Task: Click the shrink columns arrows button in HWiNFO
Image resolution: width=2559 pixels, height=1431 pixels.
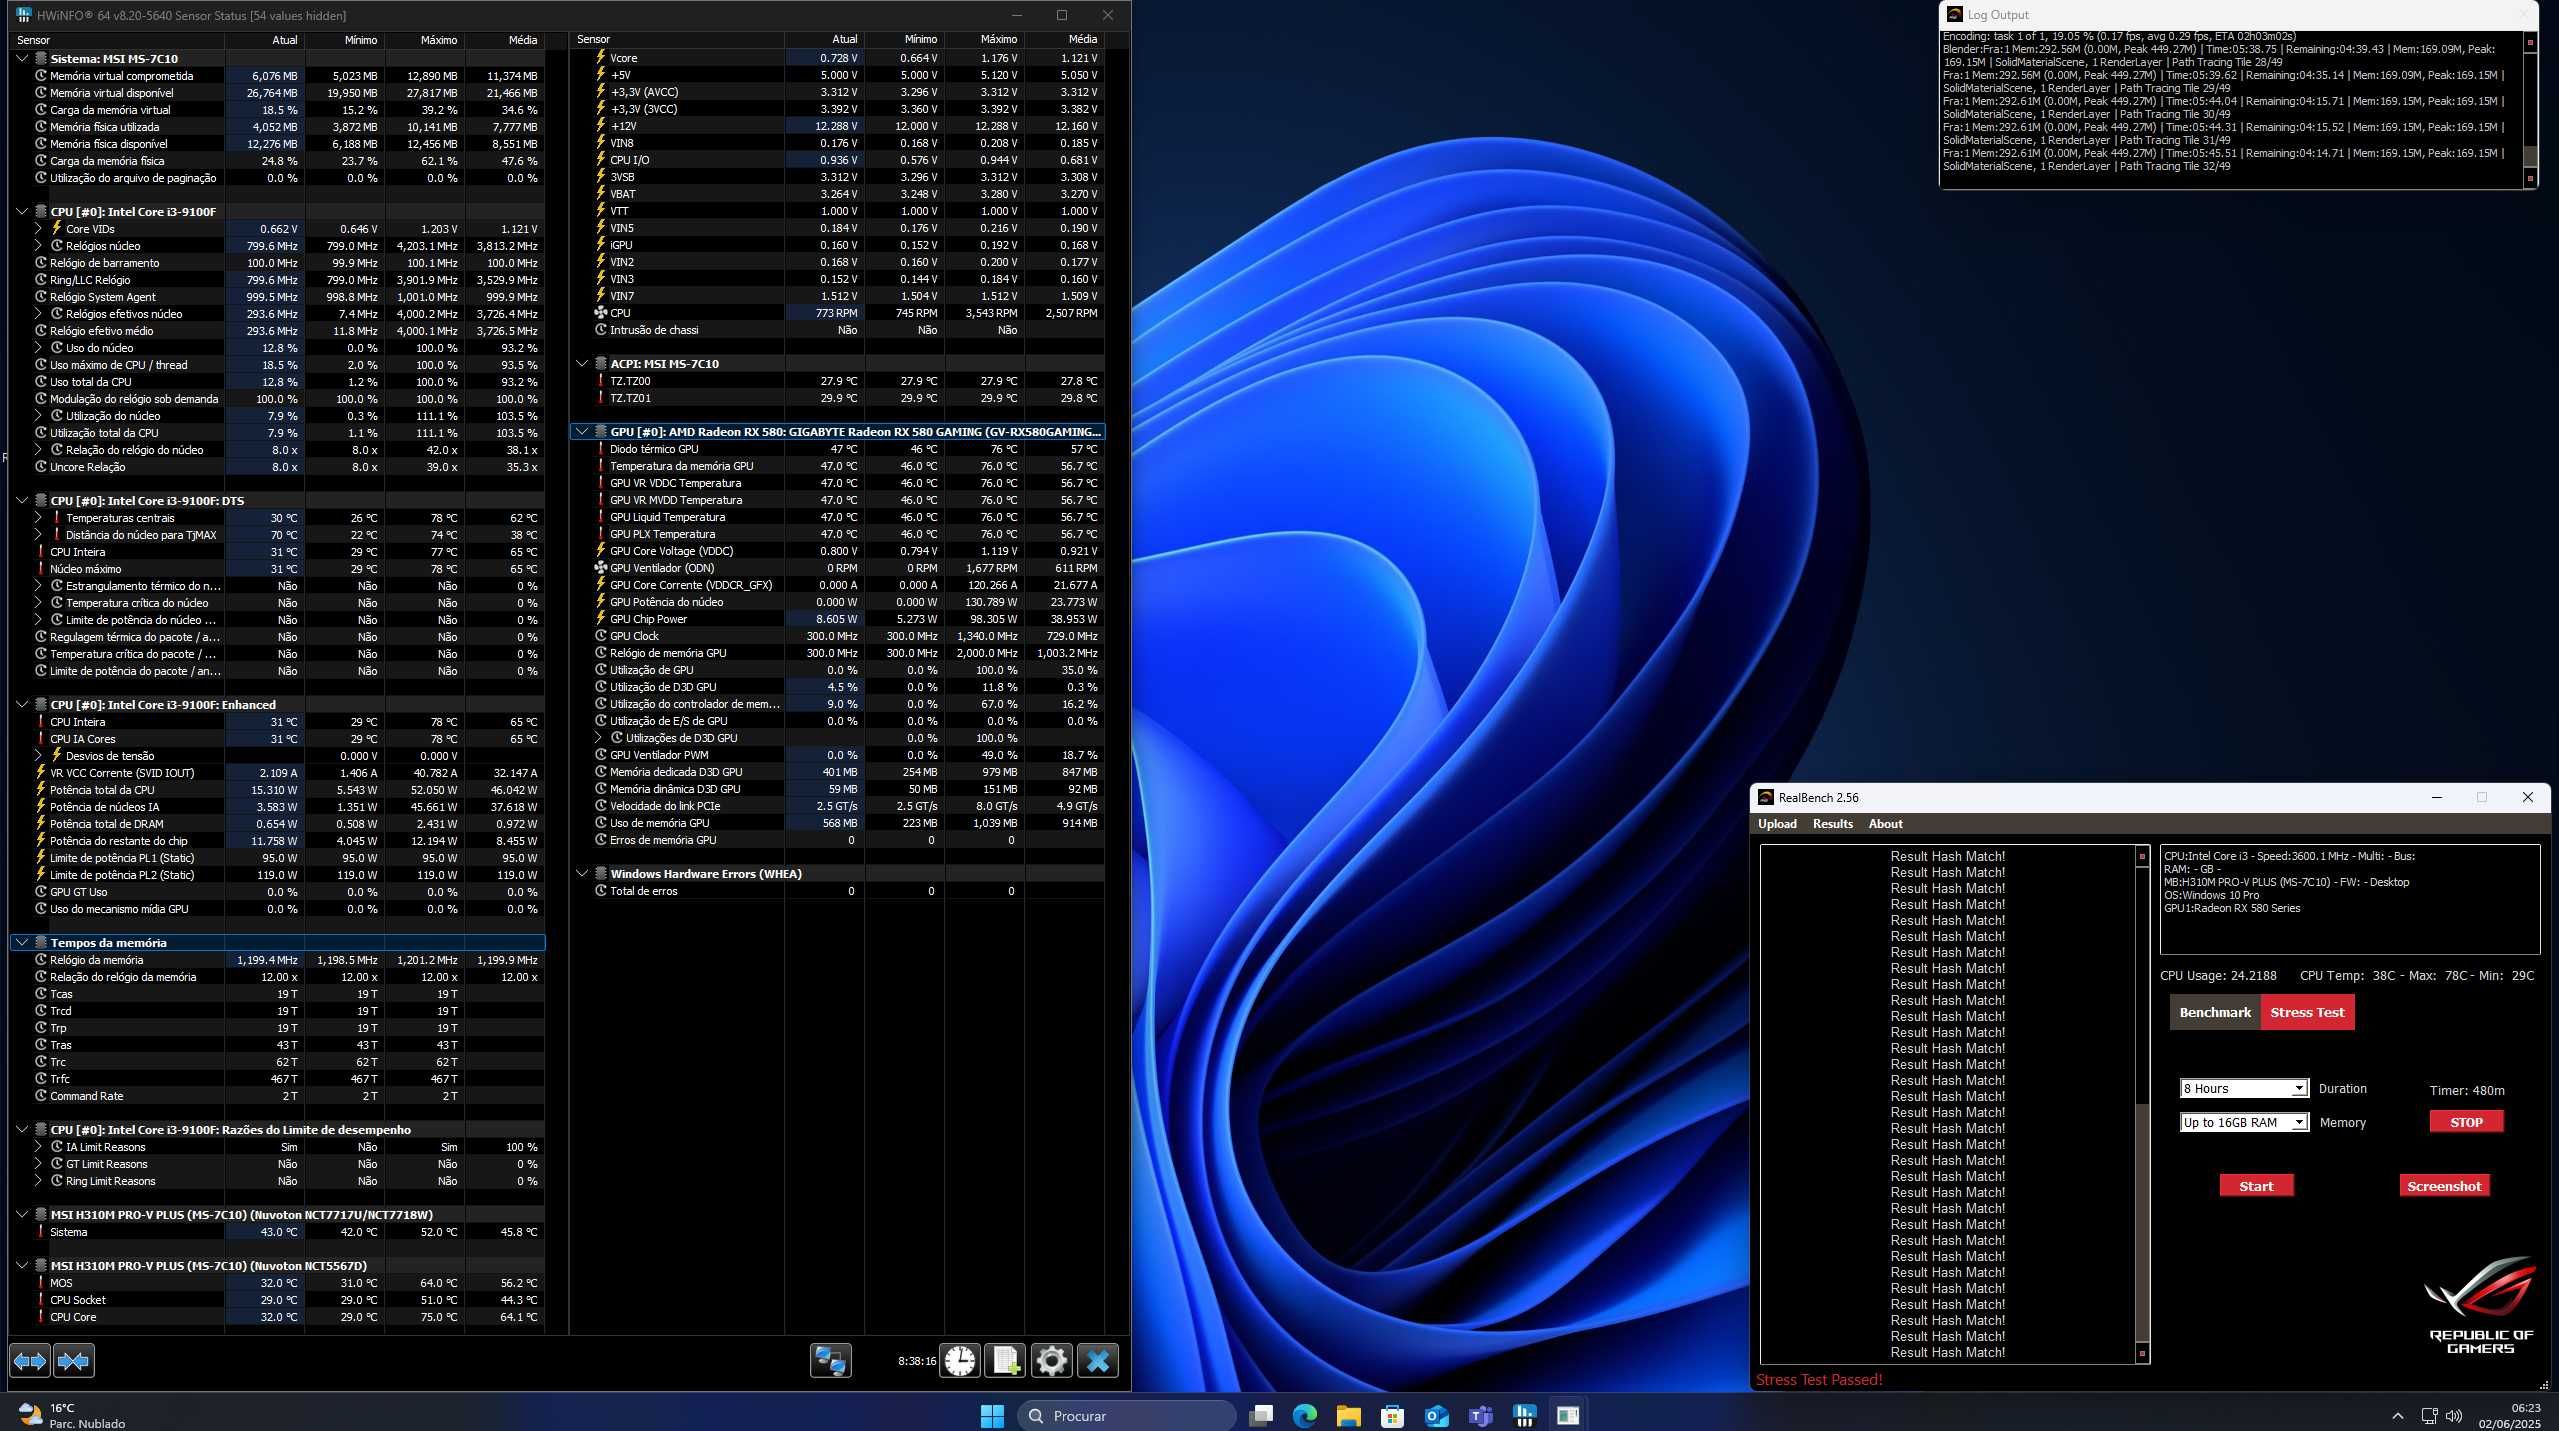Action: point(74,1361)
